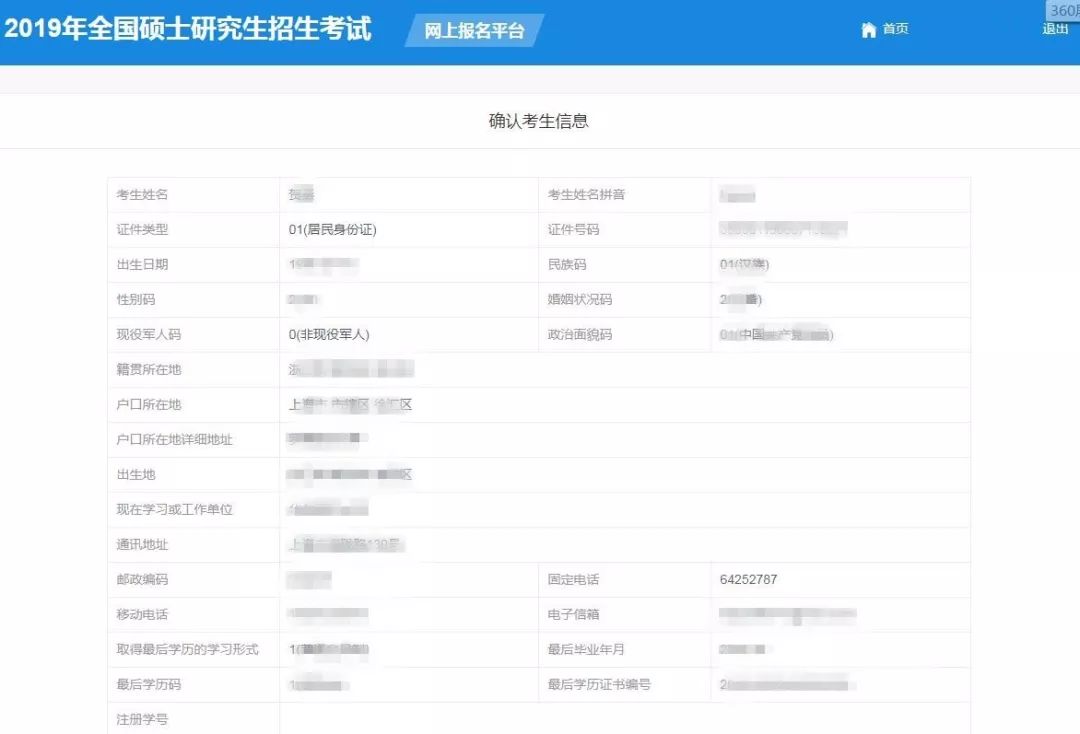The image size is (1080, 734).
Task: Click 退出 to log out
Action: pos(1055,29)
